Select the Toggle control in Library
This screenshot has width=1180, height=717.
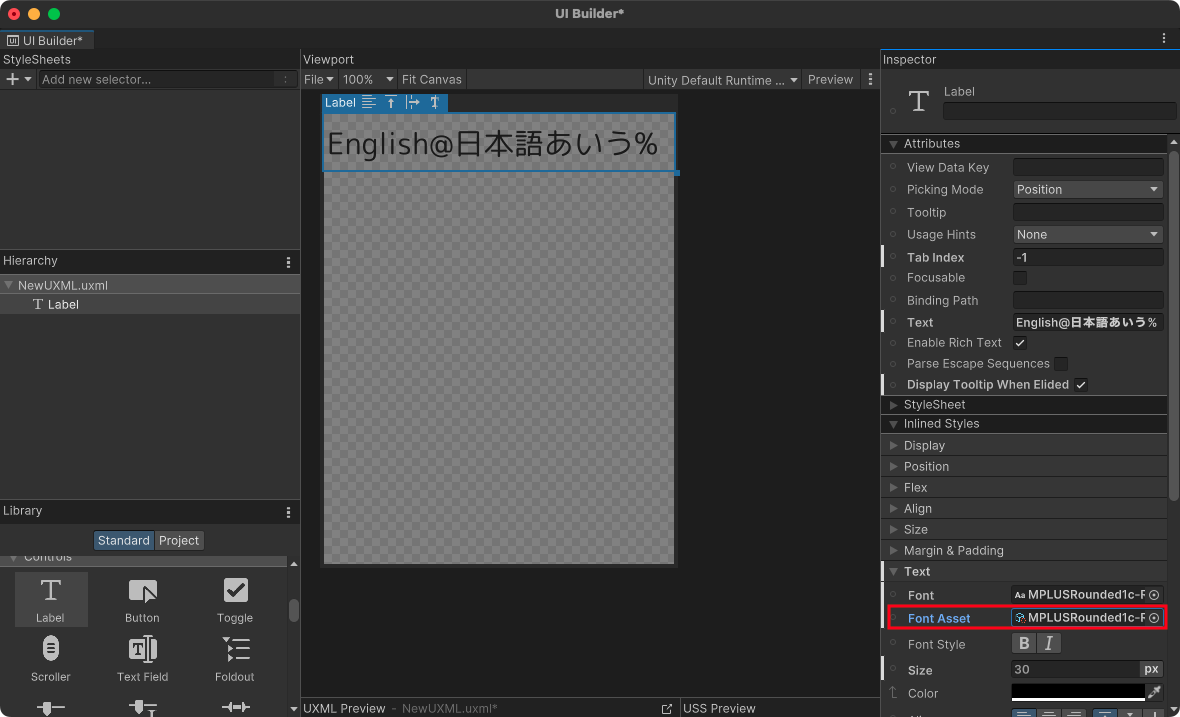[x=235, y=600]
